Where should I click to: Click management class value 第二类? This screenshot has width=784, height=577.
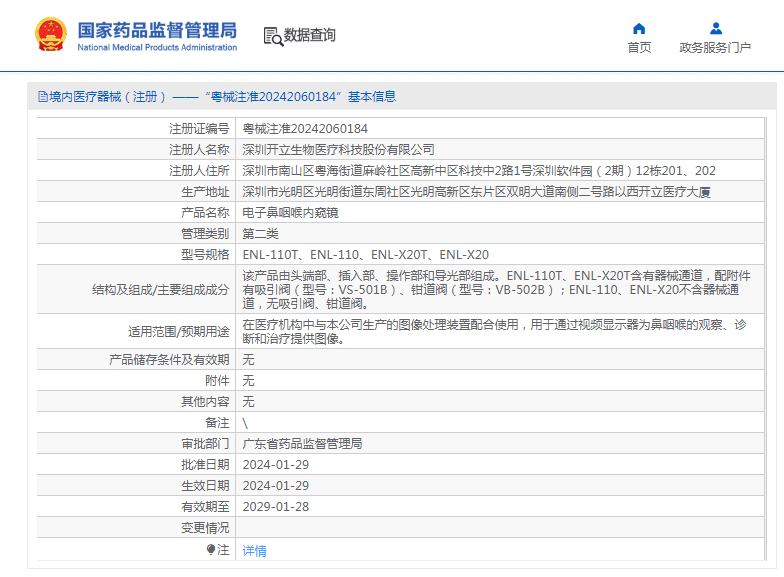click(260, 234)
